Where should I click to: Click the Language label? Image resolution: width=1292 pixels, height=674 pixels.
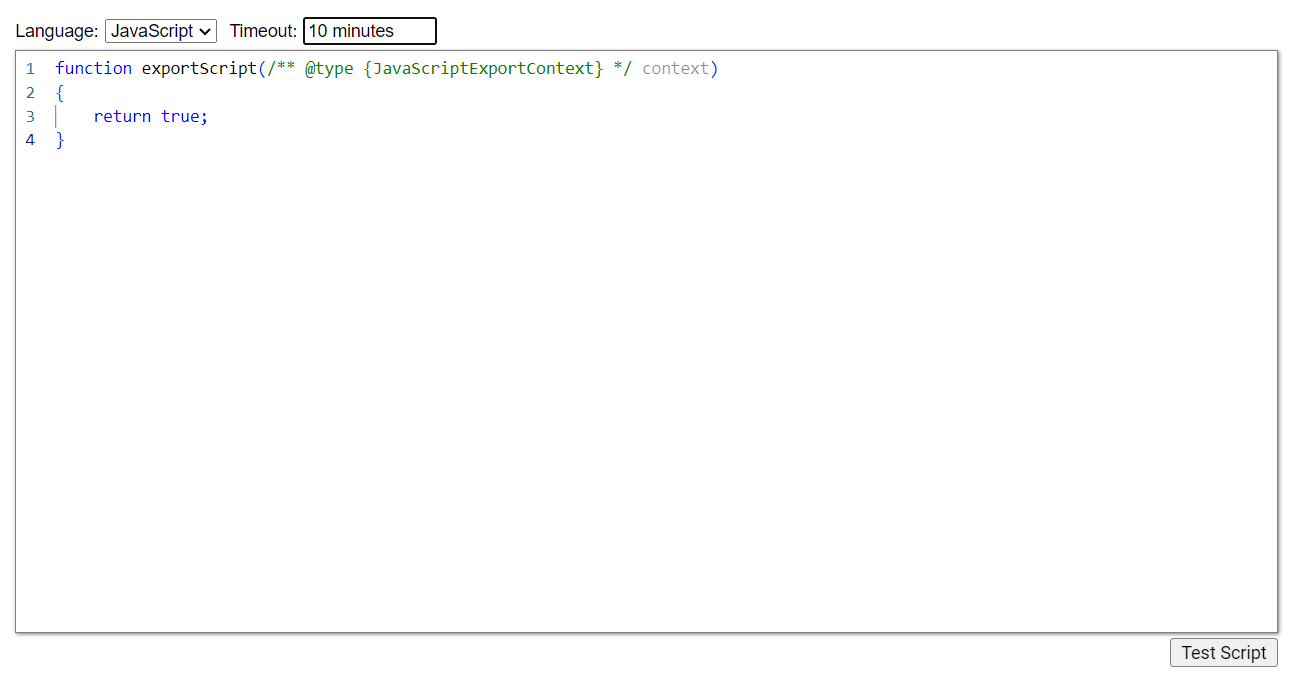56,31
